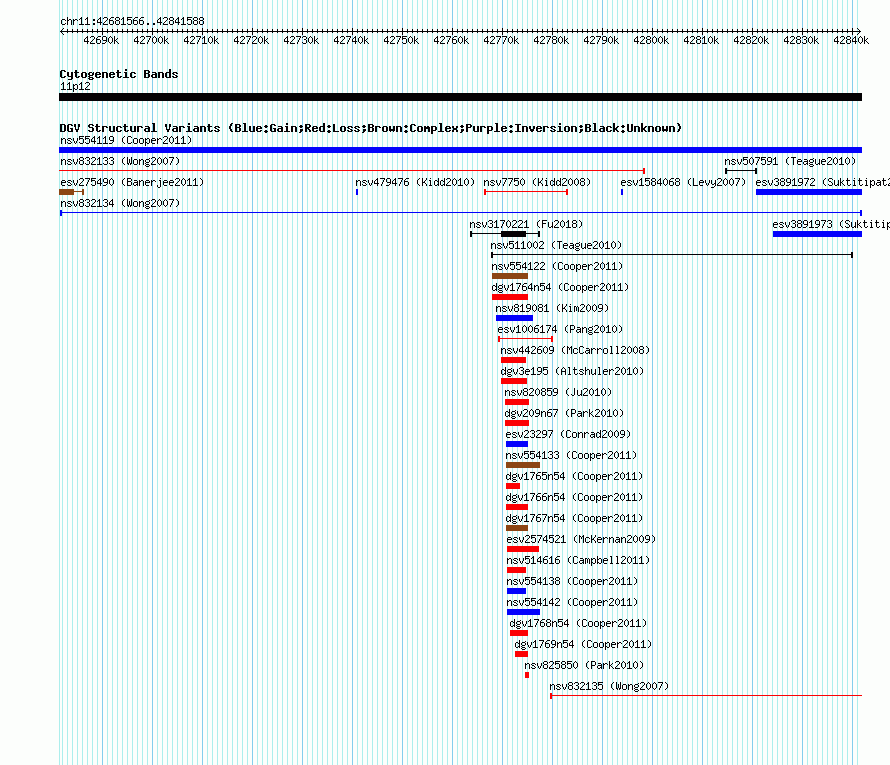This screenshot has height=765, width=890.
Task: Click brown bar under nsv554133
Action: (523, 465)
